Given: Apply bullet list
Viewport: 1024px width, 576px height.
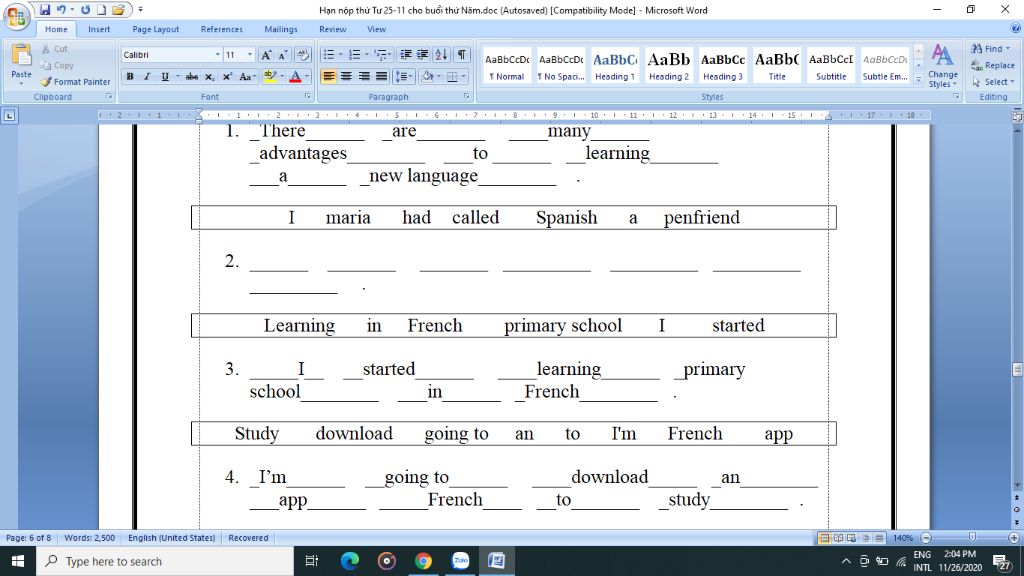Looking at the screenshot, I should [328, 55].
